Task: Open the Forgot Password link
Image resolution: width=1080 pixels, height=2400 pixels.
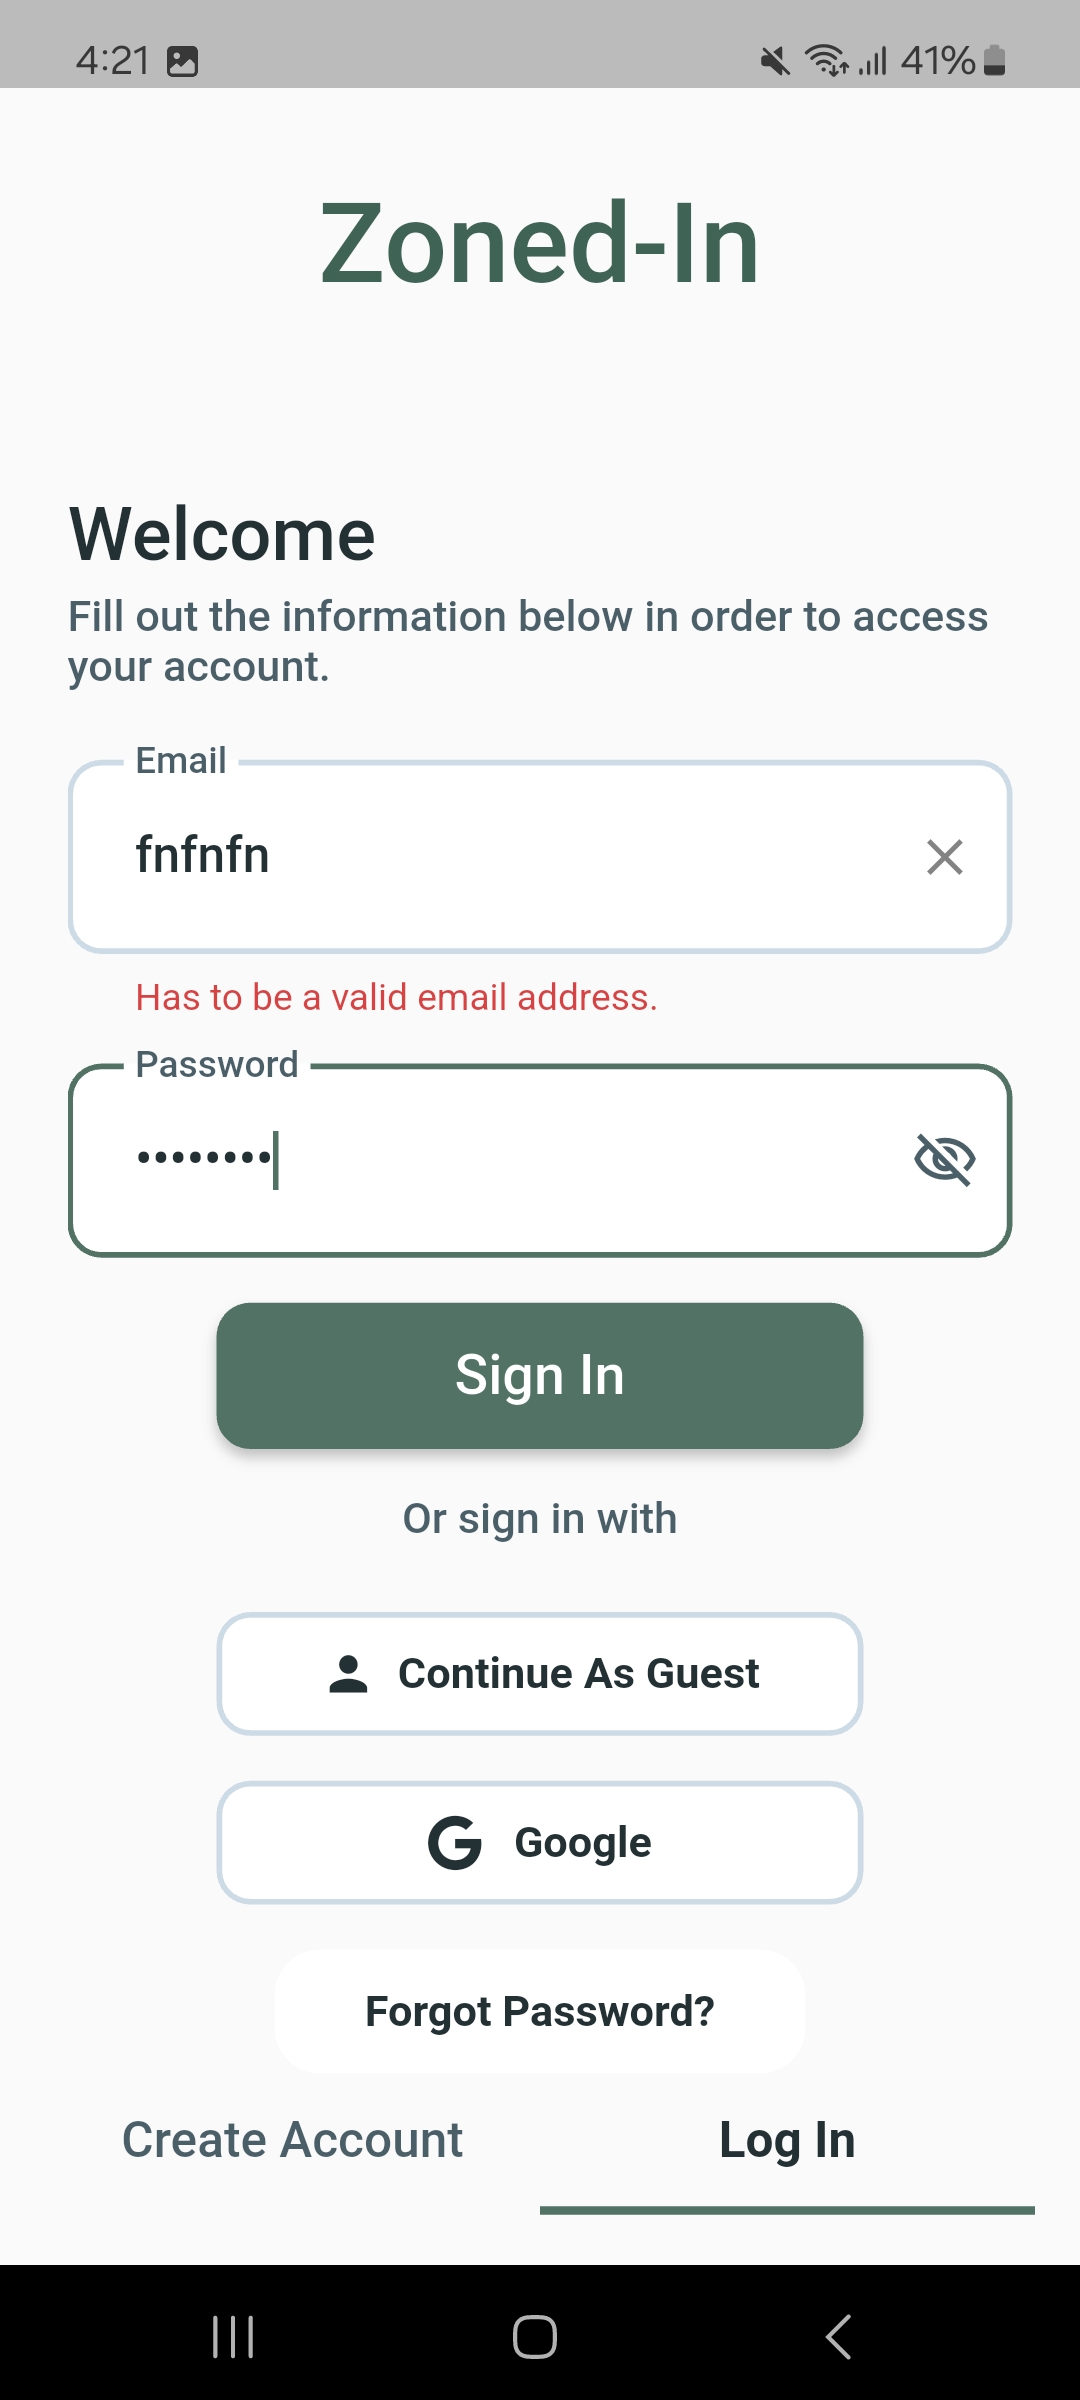Action: tap(540, 2011)
